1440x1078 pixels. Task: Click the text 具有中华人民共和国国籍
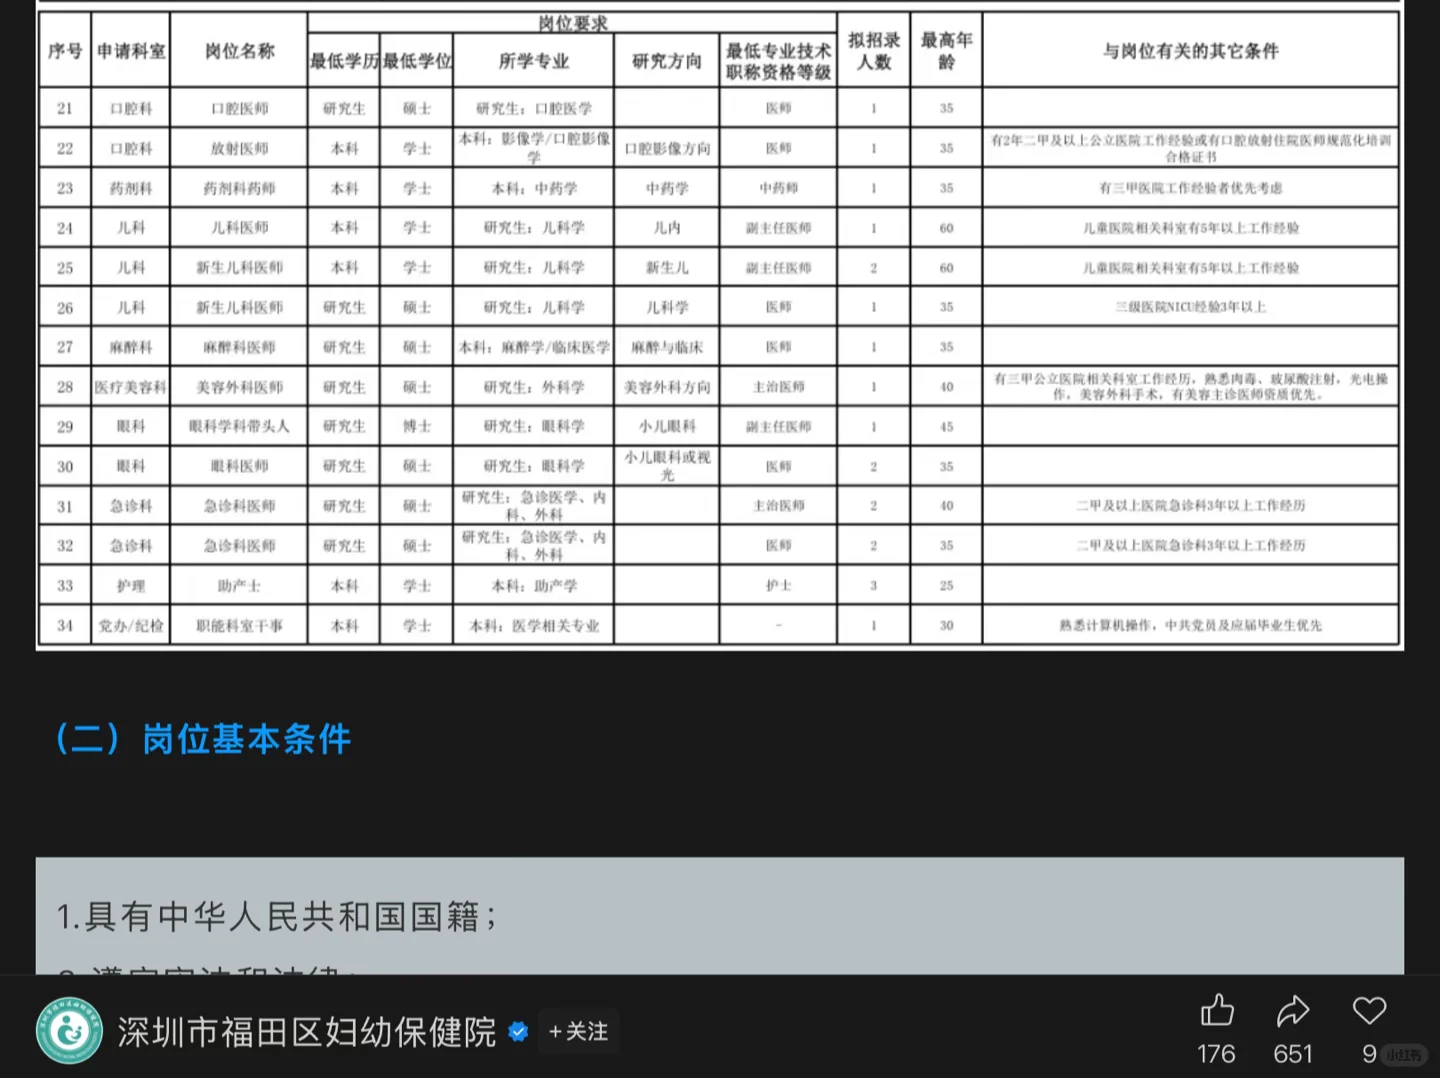point(278,915)
